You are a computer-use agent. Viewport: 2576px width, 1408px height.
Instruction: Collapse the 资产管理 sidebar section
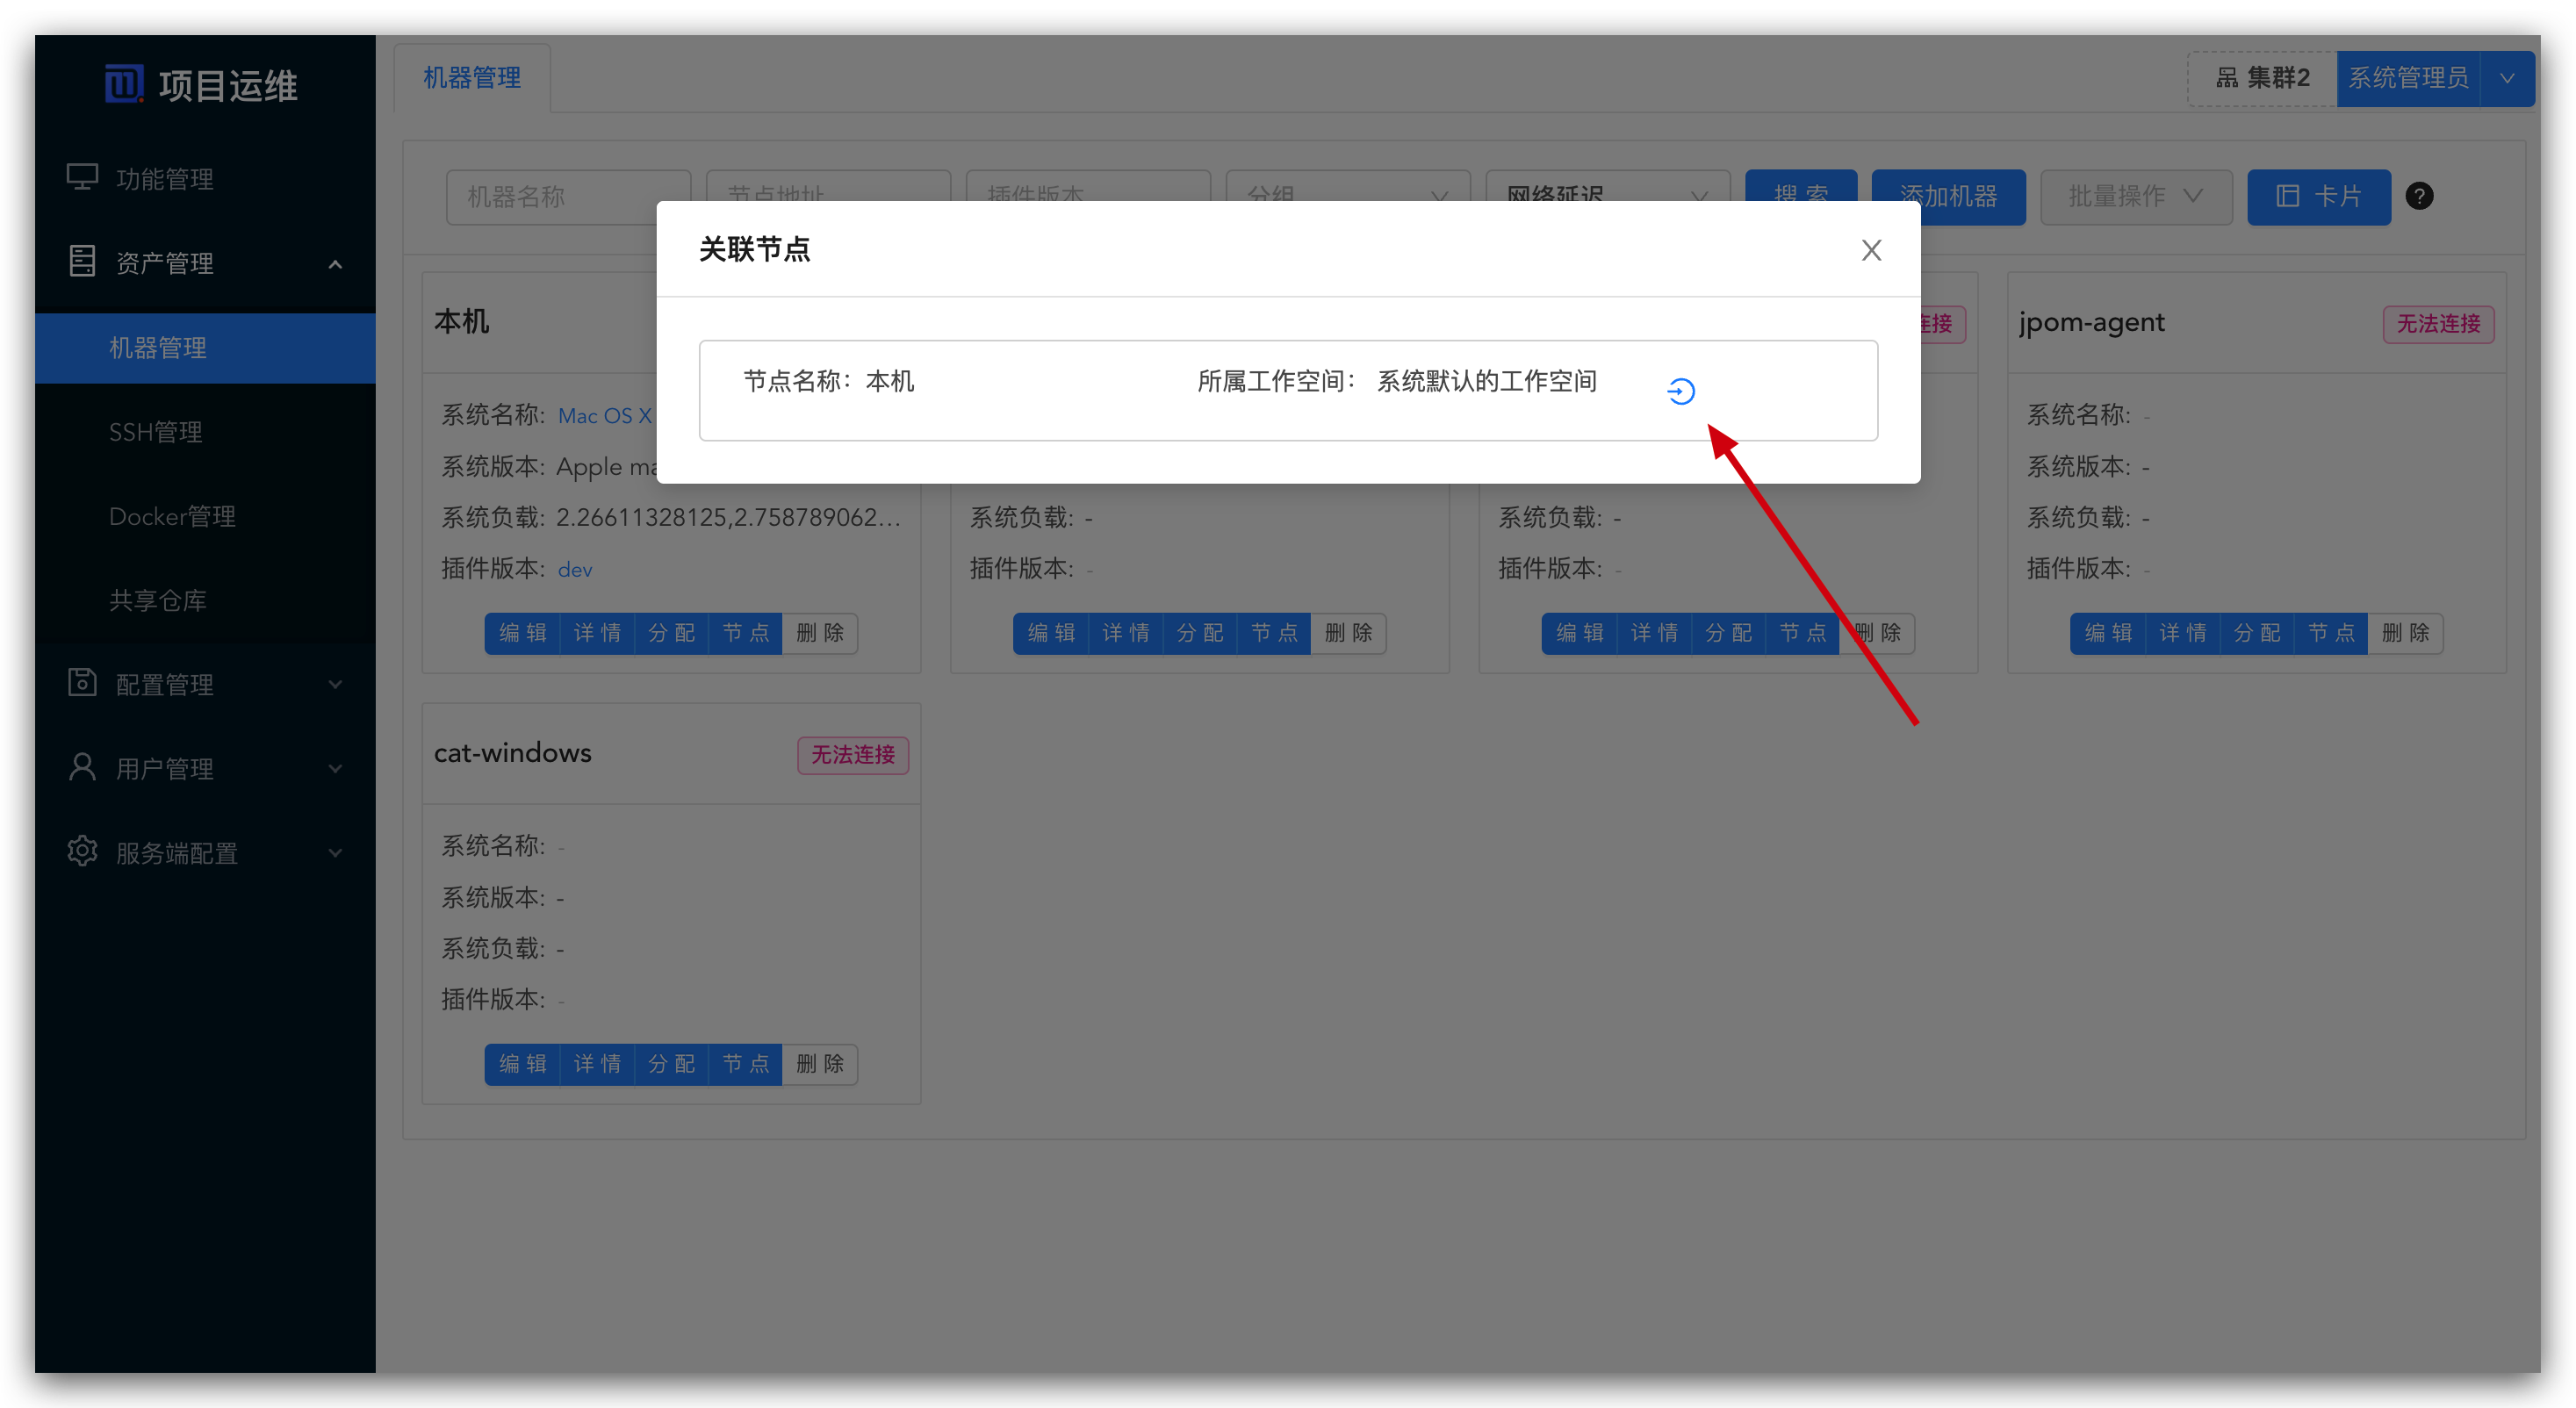coord(335,263)
